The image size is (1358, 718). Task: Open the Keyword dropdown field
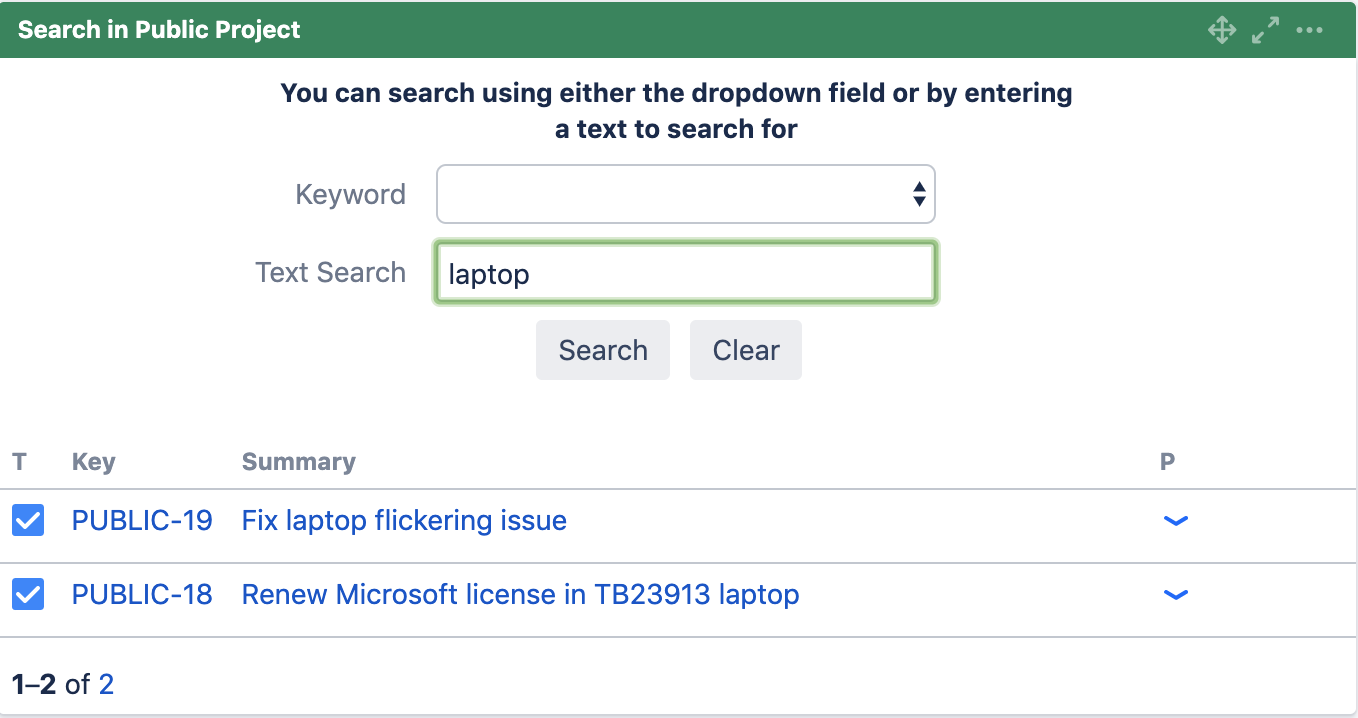(685, 194)
